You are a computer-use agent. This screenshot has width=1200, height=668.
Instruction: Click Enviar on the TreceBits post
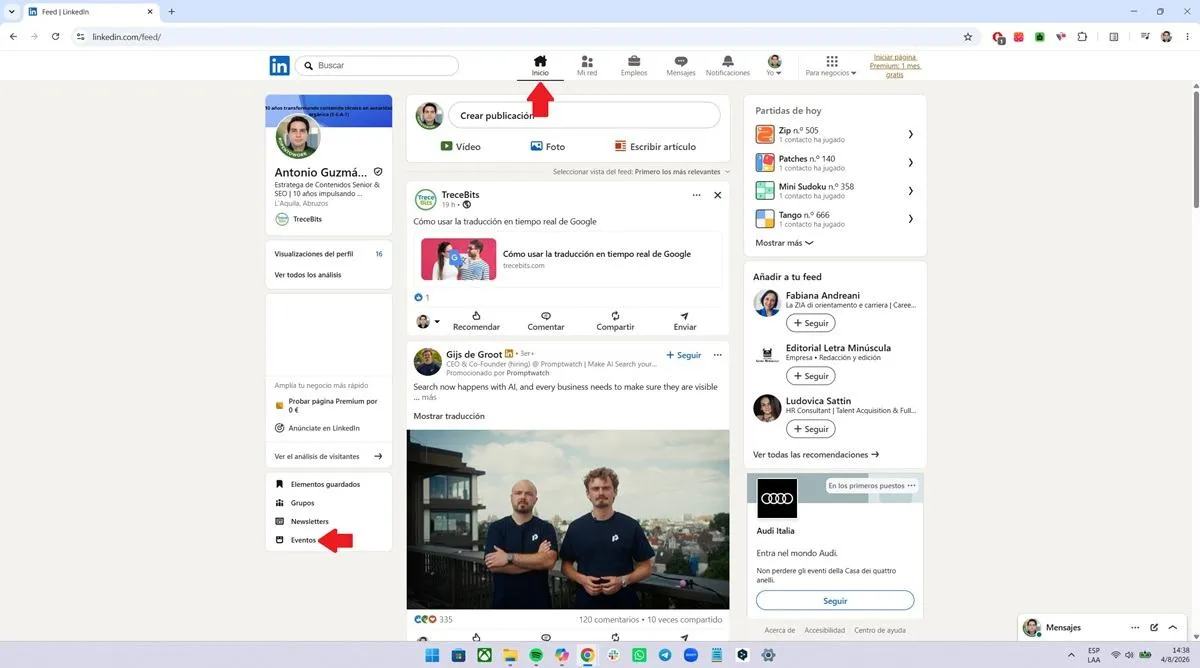pyautogui.click(x=685, y=321)
